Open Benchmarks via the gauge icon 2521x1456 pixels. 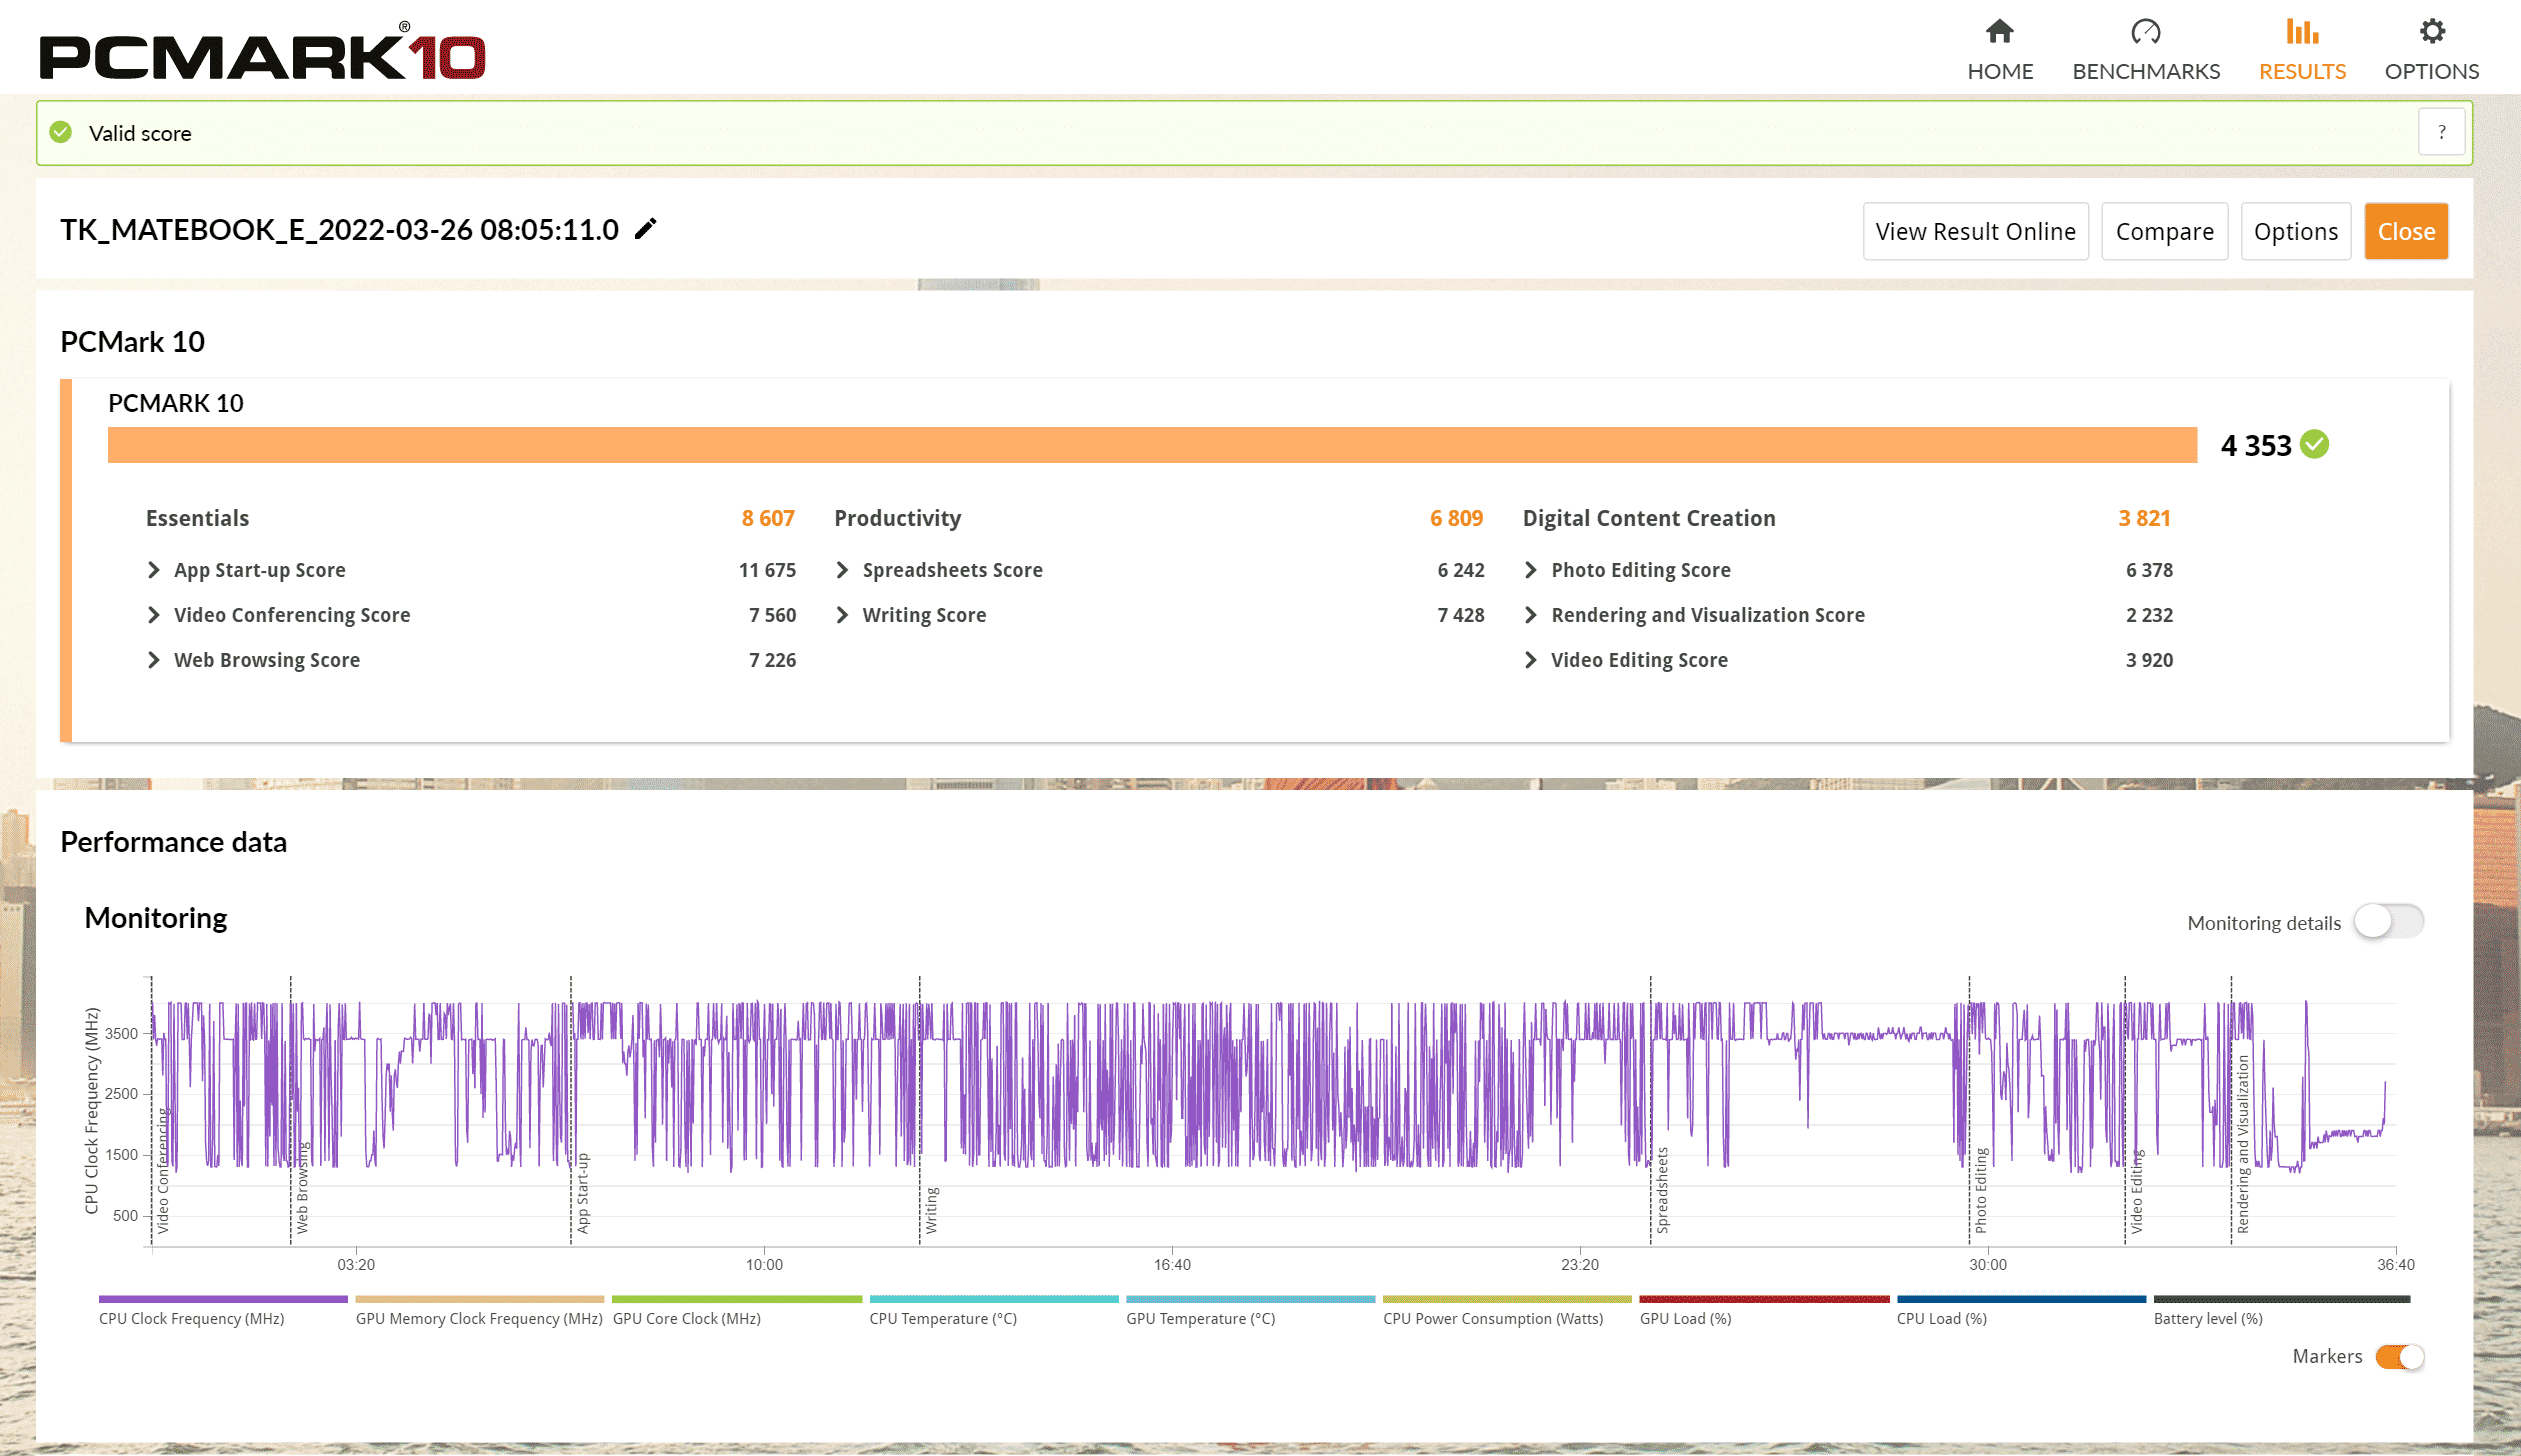2146,32
